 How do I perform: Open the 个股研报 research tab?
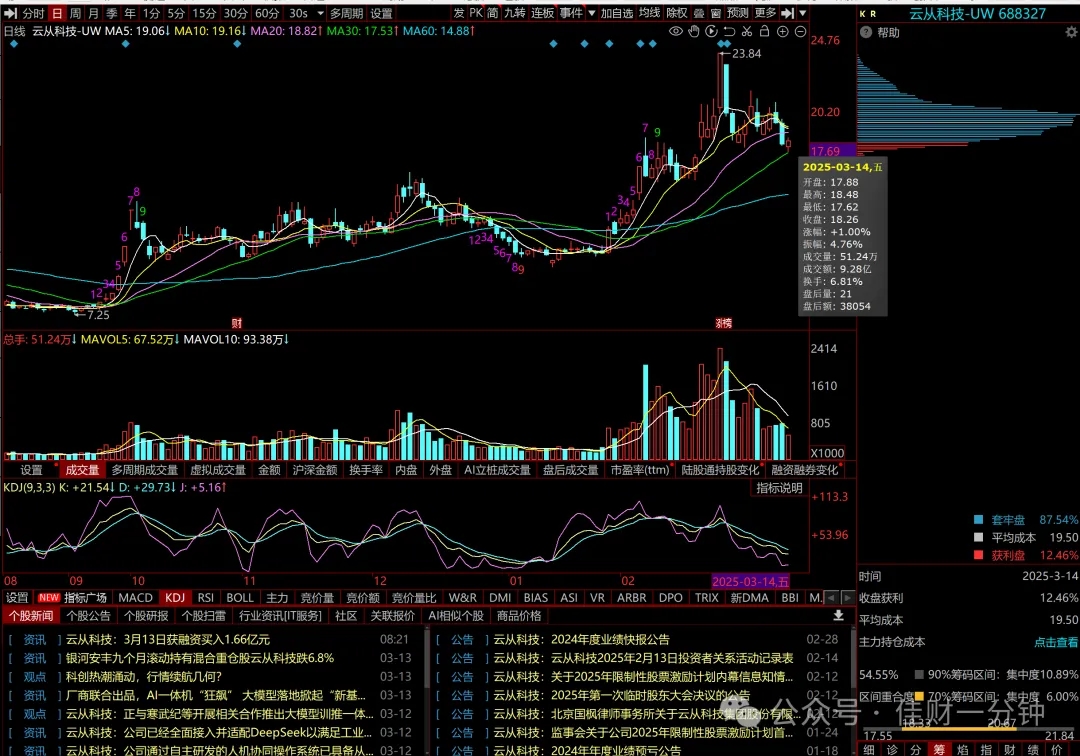pyautogui.click(x=146, y=616)
